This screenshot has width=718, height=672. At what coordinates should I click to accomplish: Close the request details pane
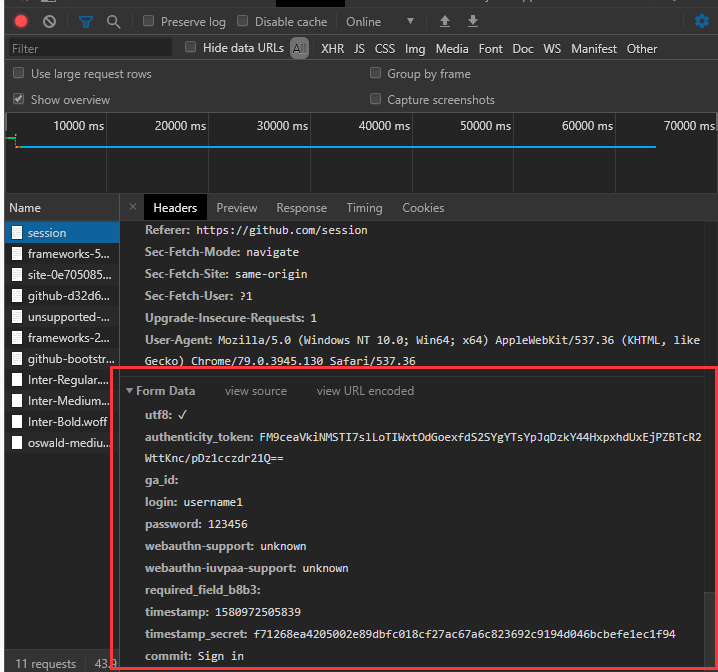[133, 207]
